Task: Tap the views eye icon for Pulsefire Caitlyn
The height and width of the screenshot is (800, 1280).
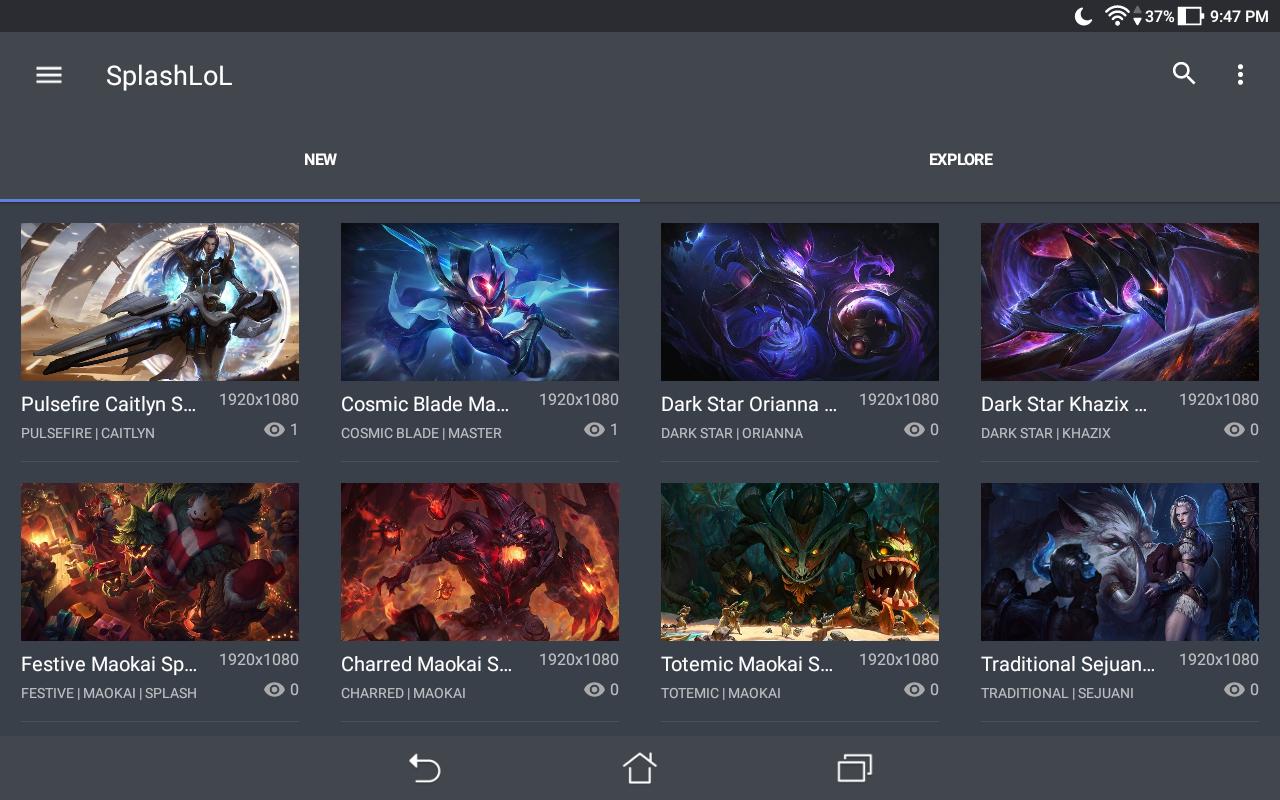Action: (x=274, y=429)
